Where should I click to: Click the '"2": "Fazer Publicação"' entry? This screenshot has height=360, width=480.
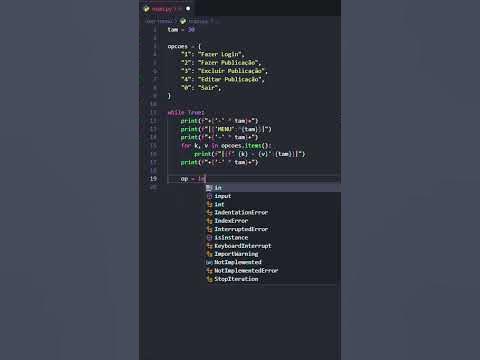(x=221, y=63)
